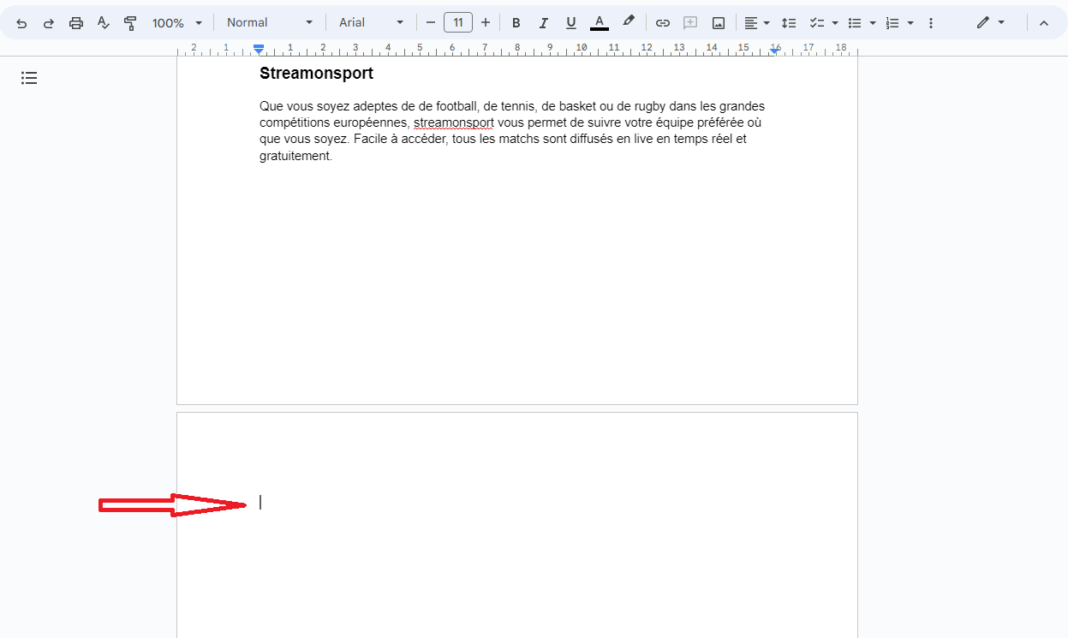Image resolution: width=1068 pixels, height=638 pixels.
Task: Insert a link
Action: click(662, 22)
